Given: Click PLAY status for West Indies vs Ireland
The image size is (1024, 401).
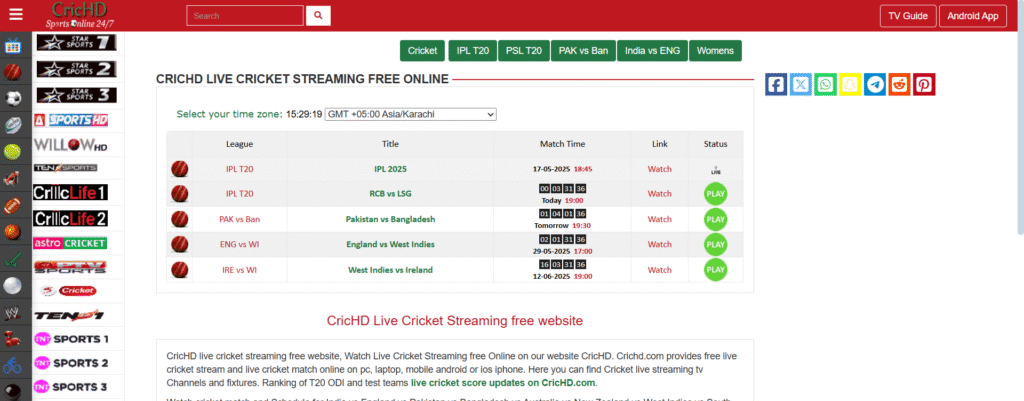Looking at the screenshot, I should pos(716,270).
